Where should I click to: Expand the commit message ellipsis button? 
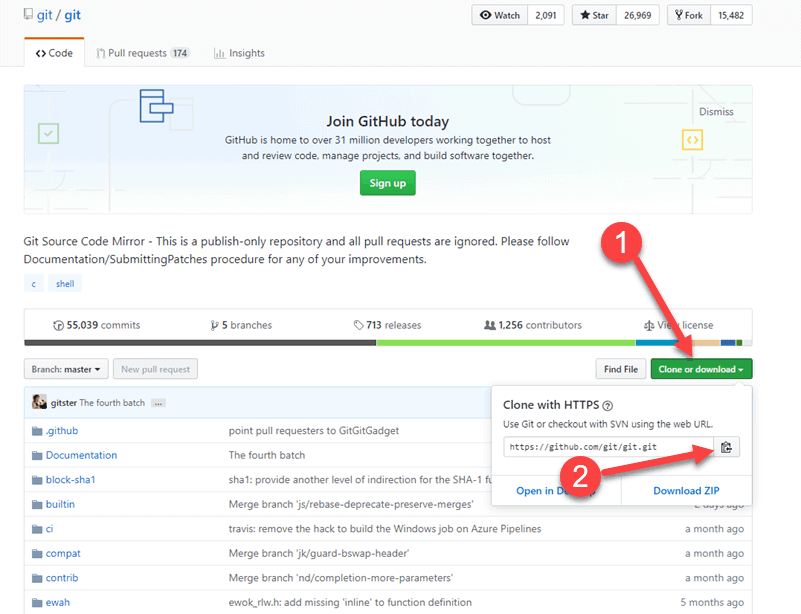click(158, 403)
